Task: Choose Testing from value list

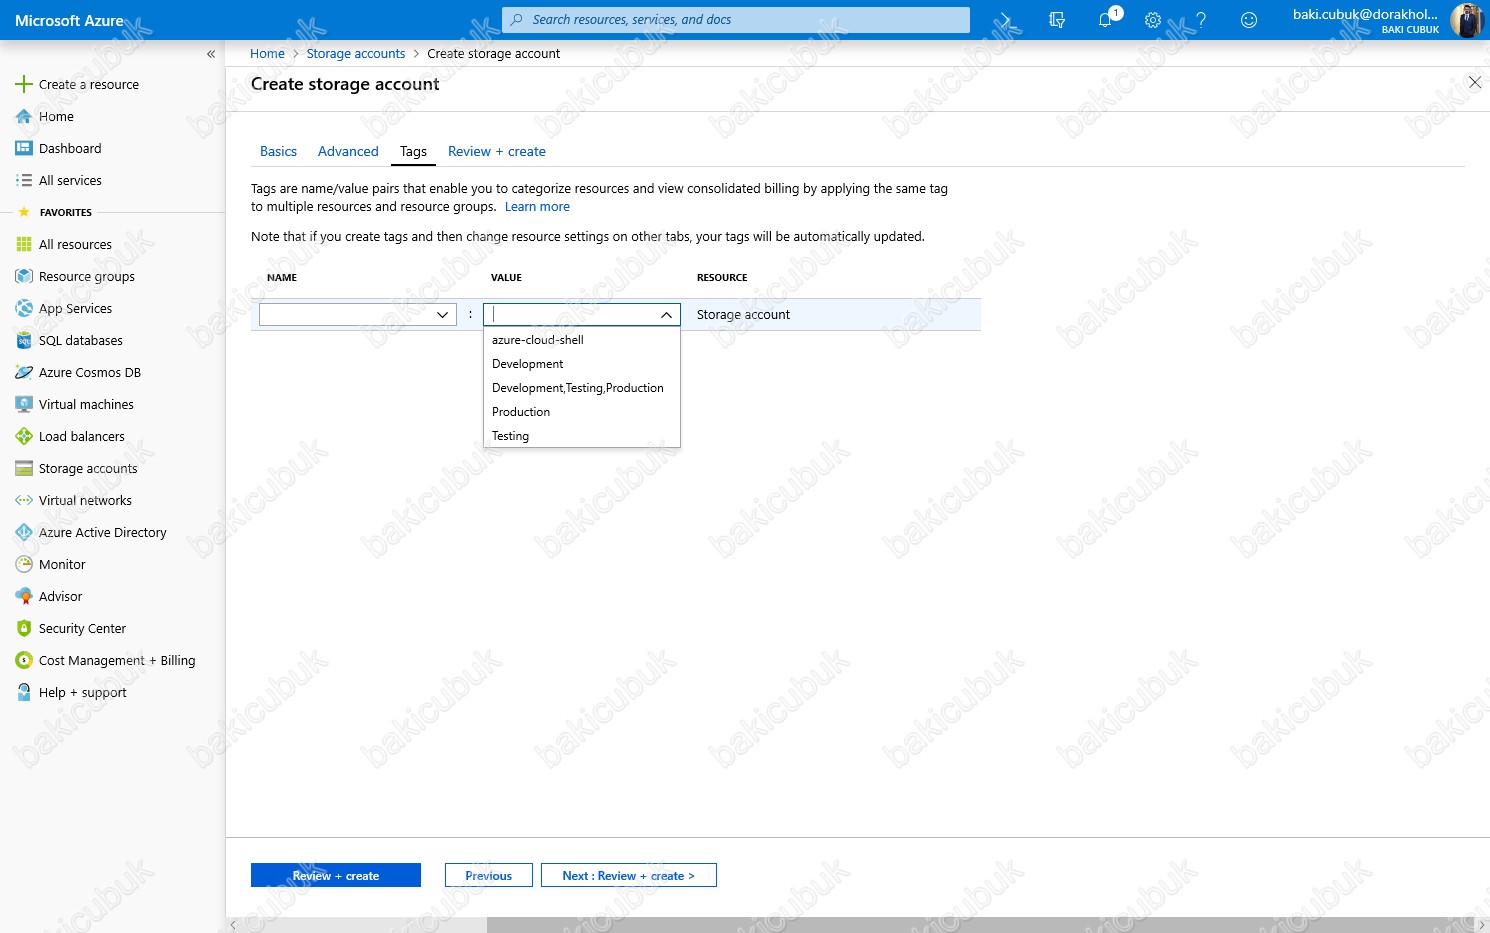Action: (x=582, y=436)
